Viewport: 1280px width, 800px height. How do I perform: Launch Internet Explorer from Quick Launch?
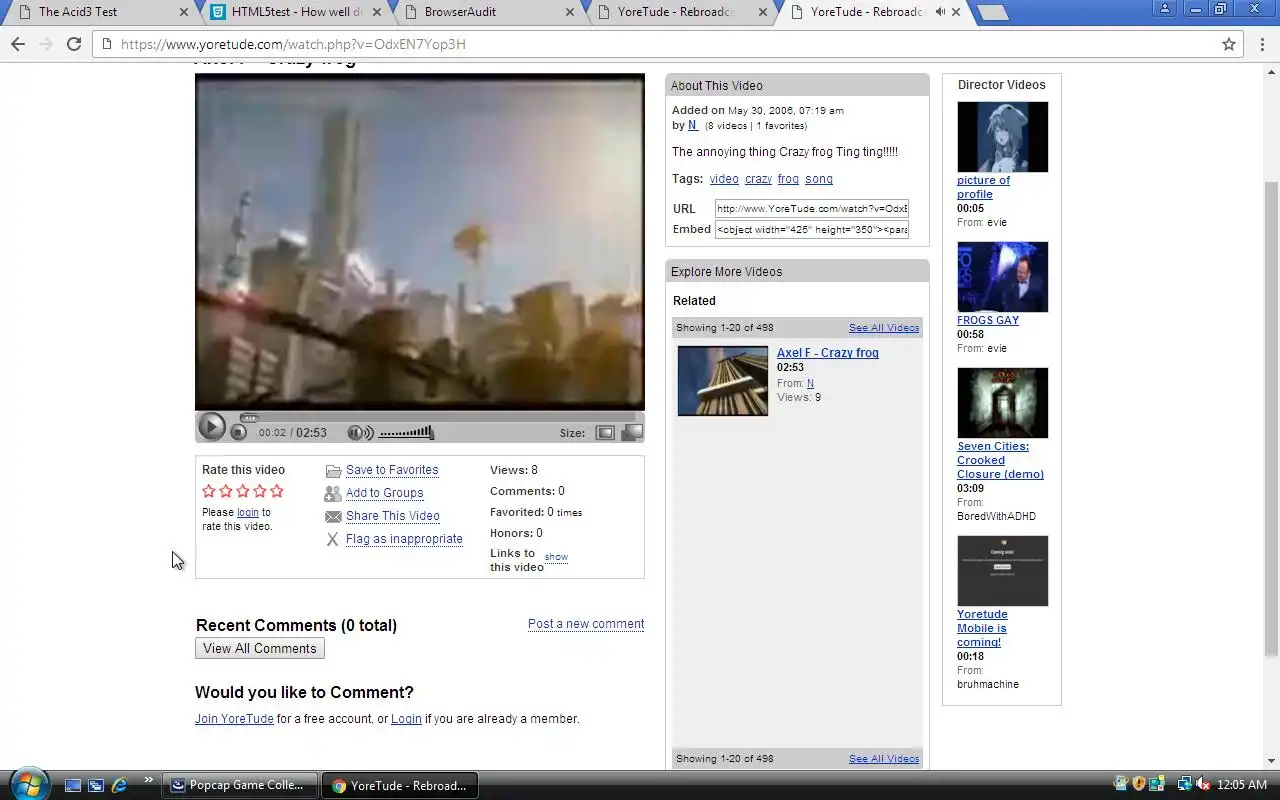(119, 785)
